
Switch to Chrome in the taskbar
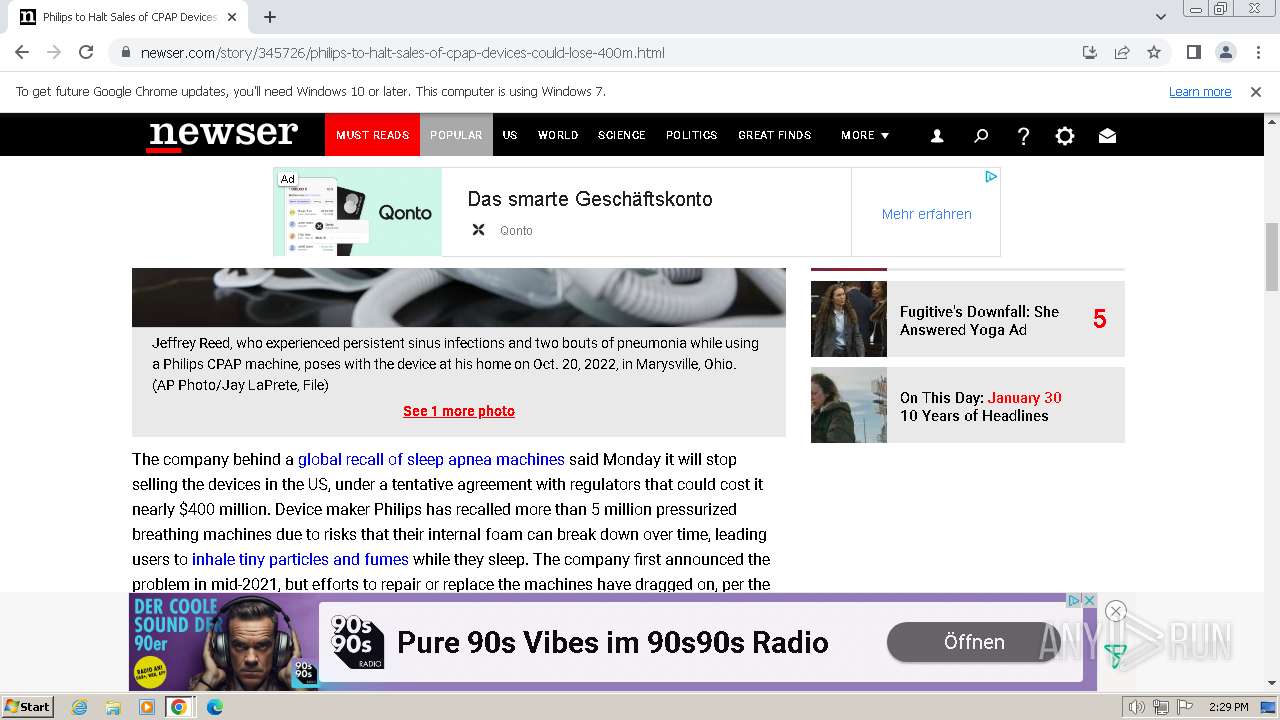pos(179,707)
